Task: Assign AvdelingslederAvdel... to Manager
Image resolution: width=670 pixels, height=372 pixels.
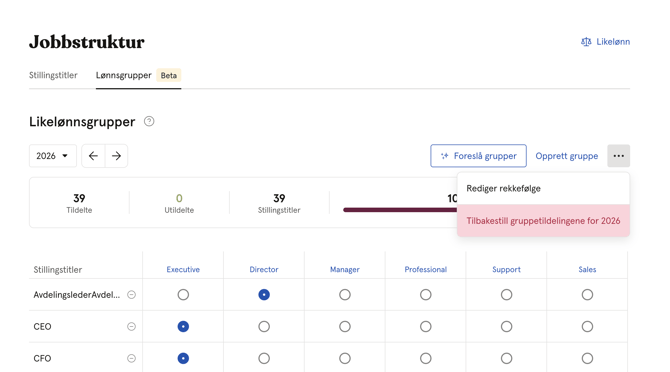Action: 344,295
